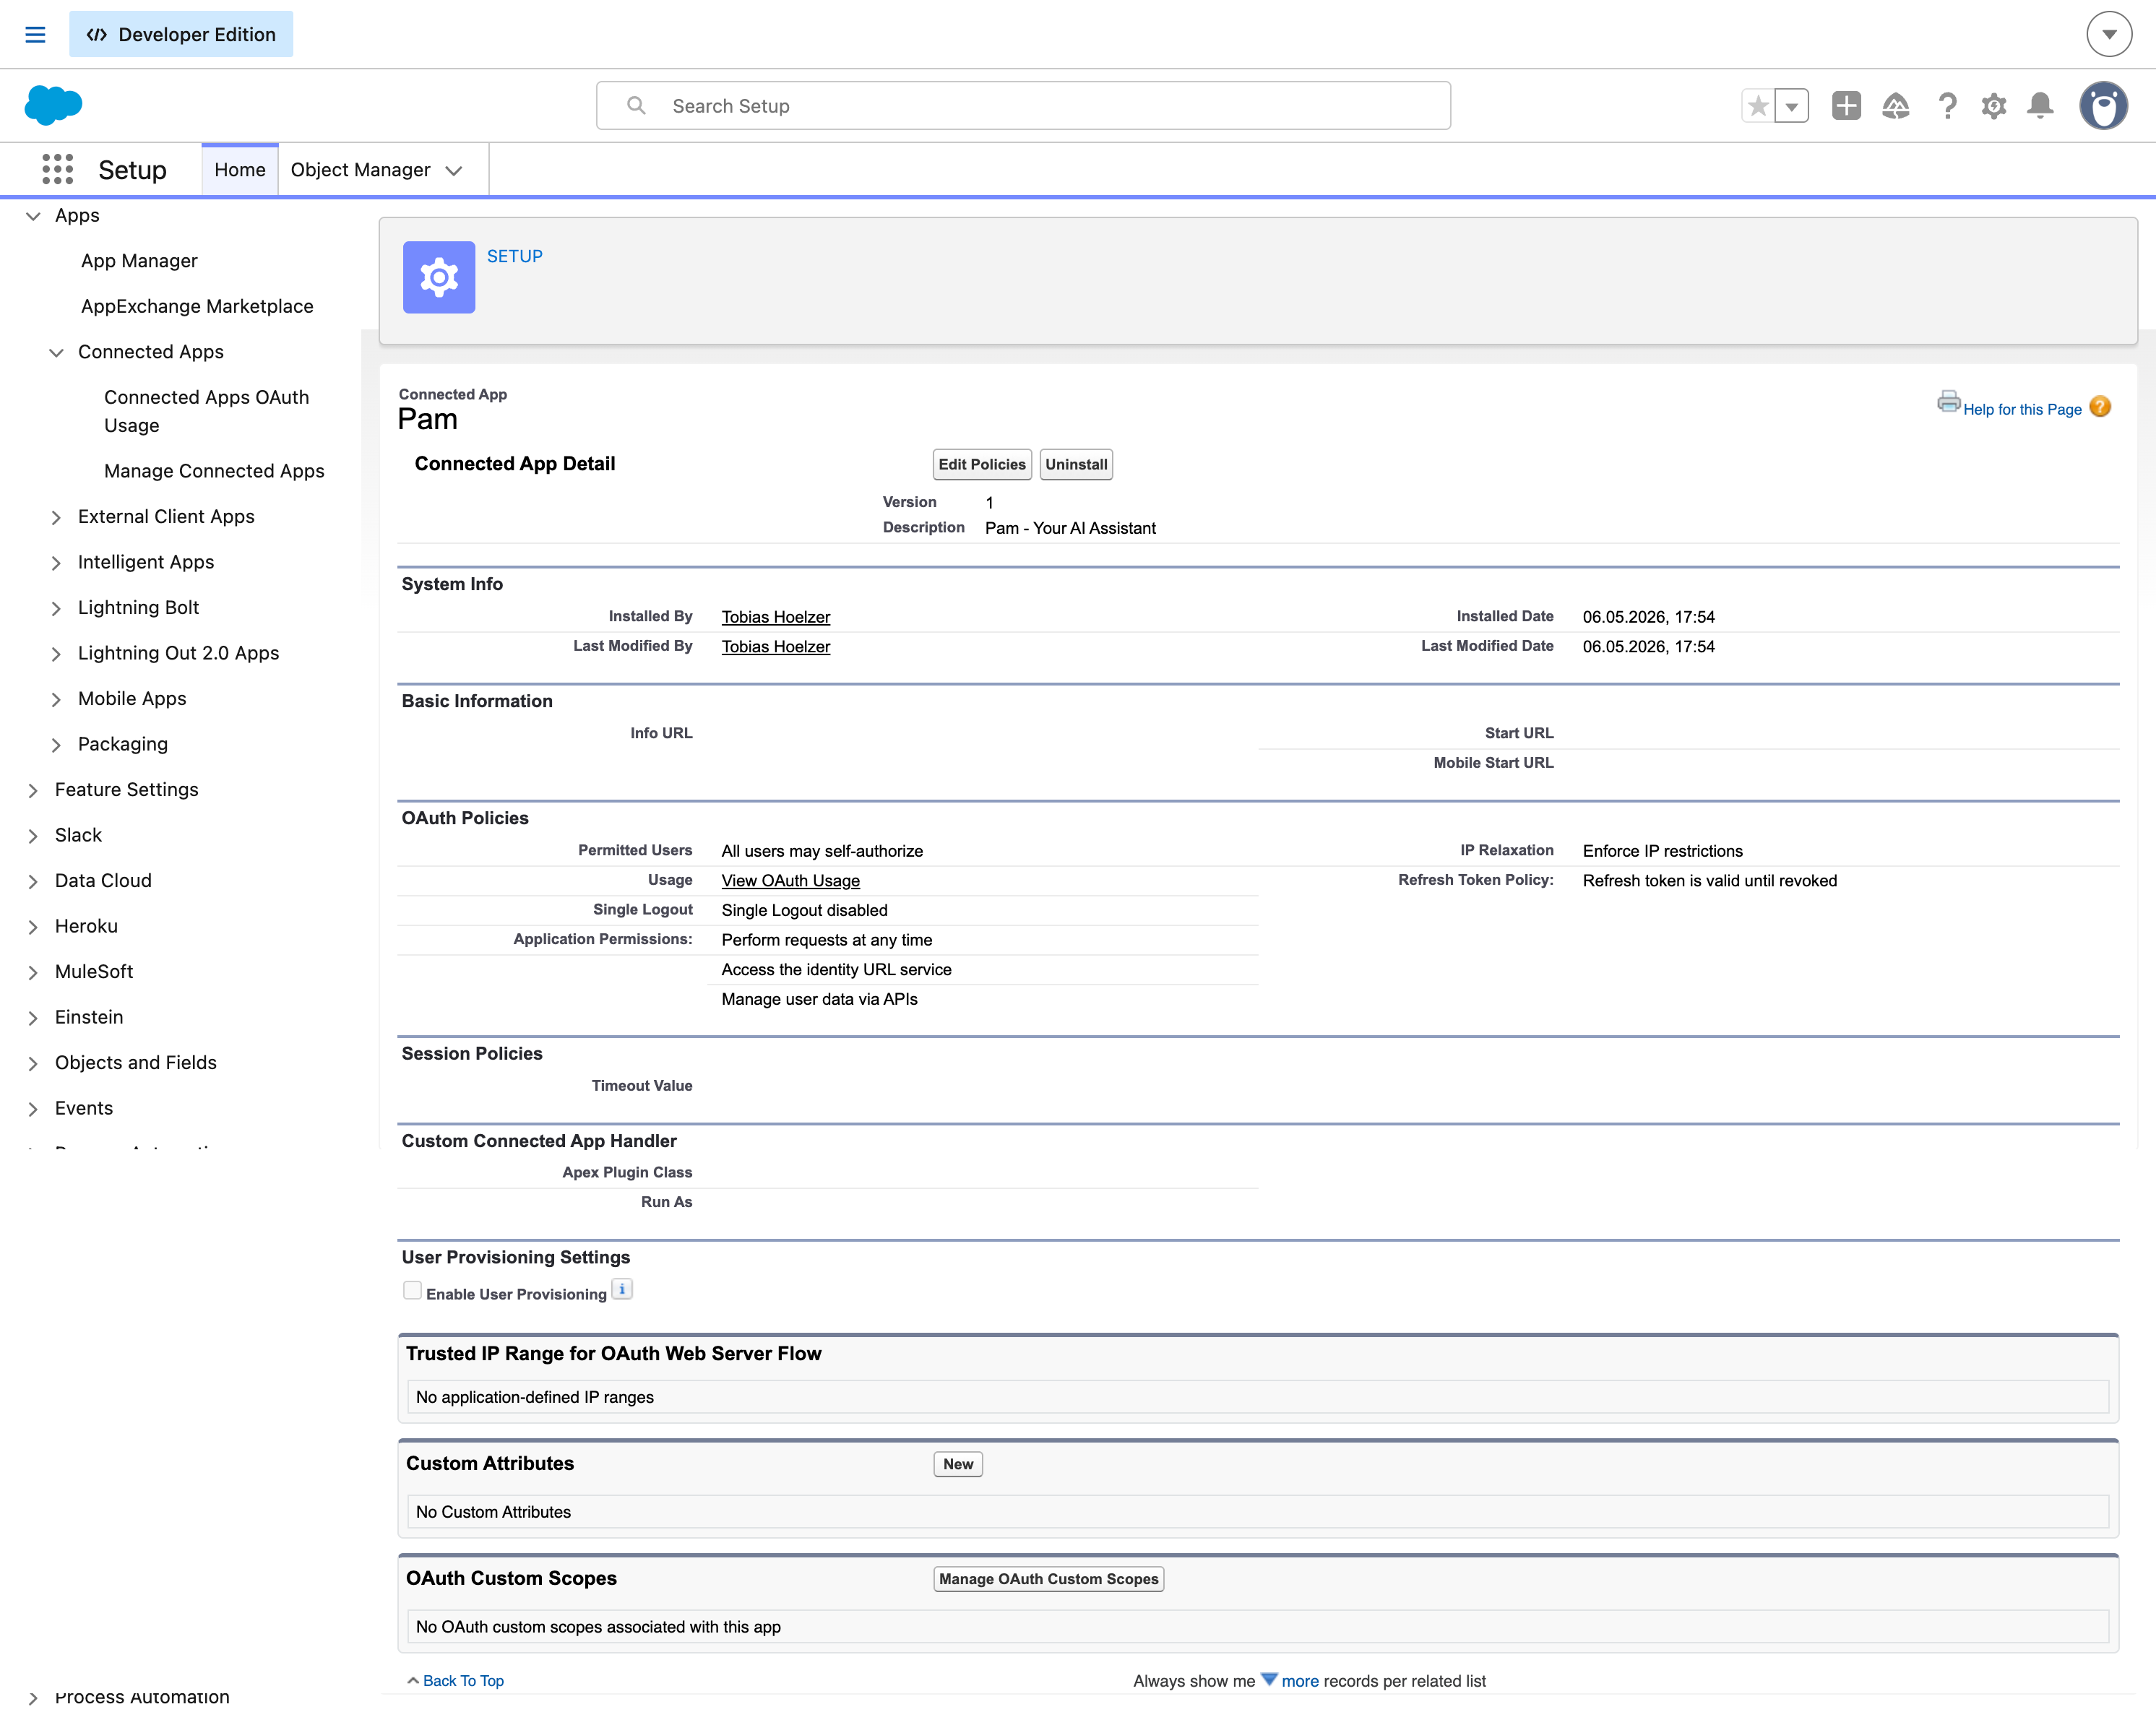Open the global actions plus icon

[1846, 106]
